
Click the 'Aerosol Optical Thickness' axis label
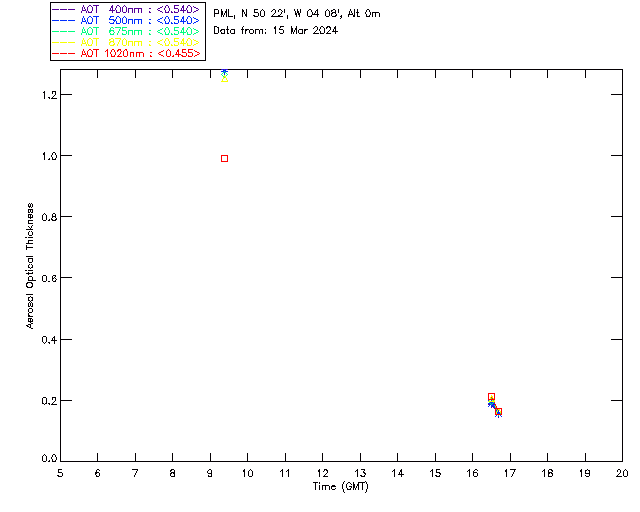[30, 266]
